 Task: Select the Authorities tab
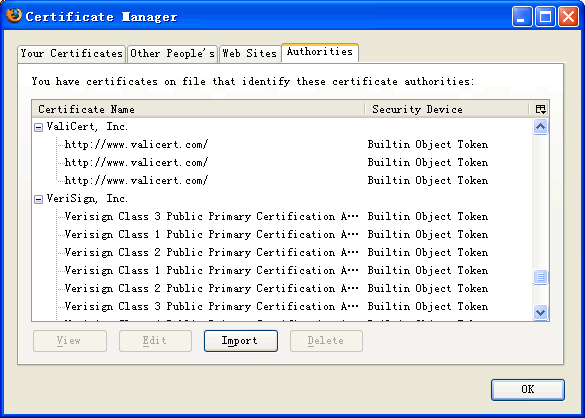320,52
